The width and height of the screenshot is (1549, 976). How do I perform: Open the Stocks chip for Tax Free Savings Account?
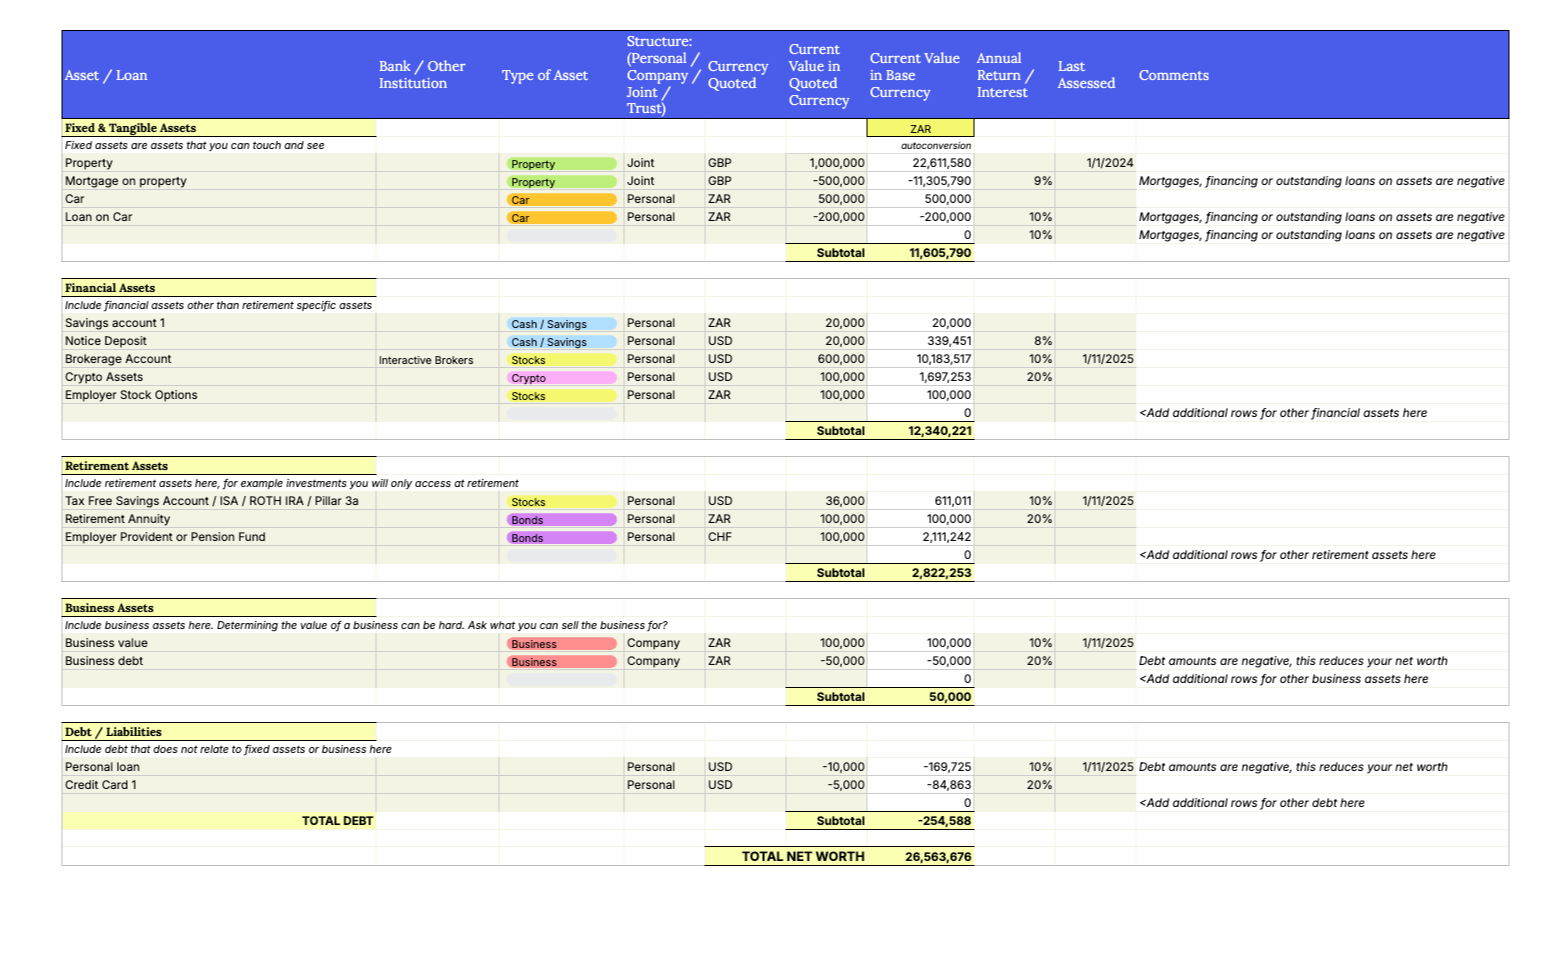click(x=561, y=502)
